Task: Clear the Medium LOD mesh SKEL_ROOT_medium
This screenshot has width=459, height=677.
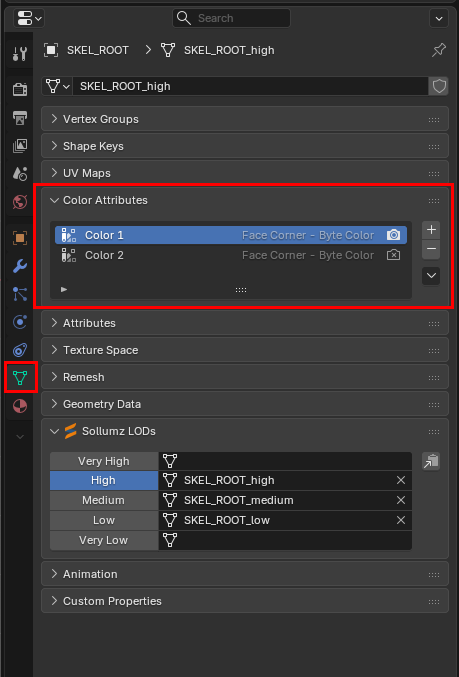Action: (401, 500)
